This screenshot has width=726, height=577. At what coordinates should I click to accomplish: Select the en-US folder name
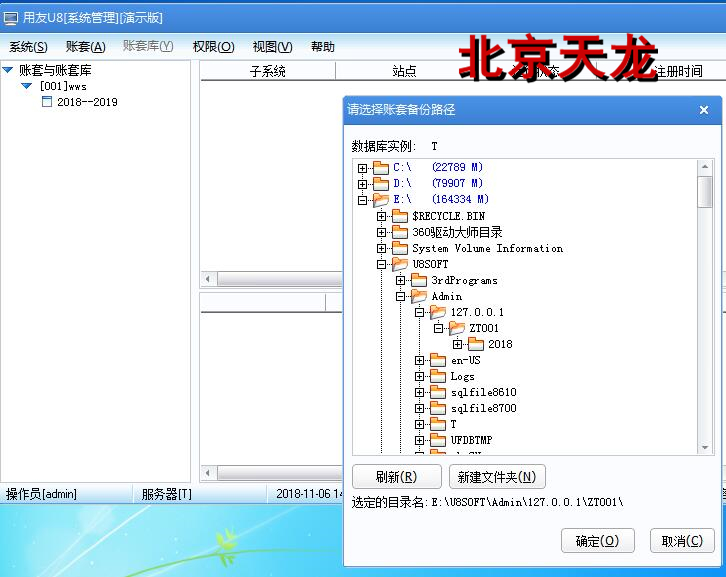pyautogui.click(x=466, y=360)
